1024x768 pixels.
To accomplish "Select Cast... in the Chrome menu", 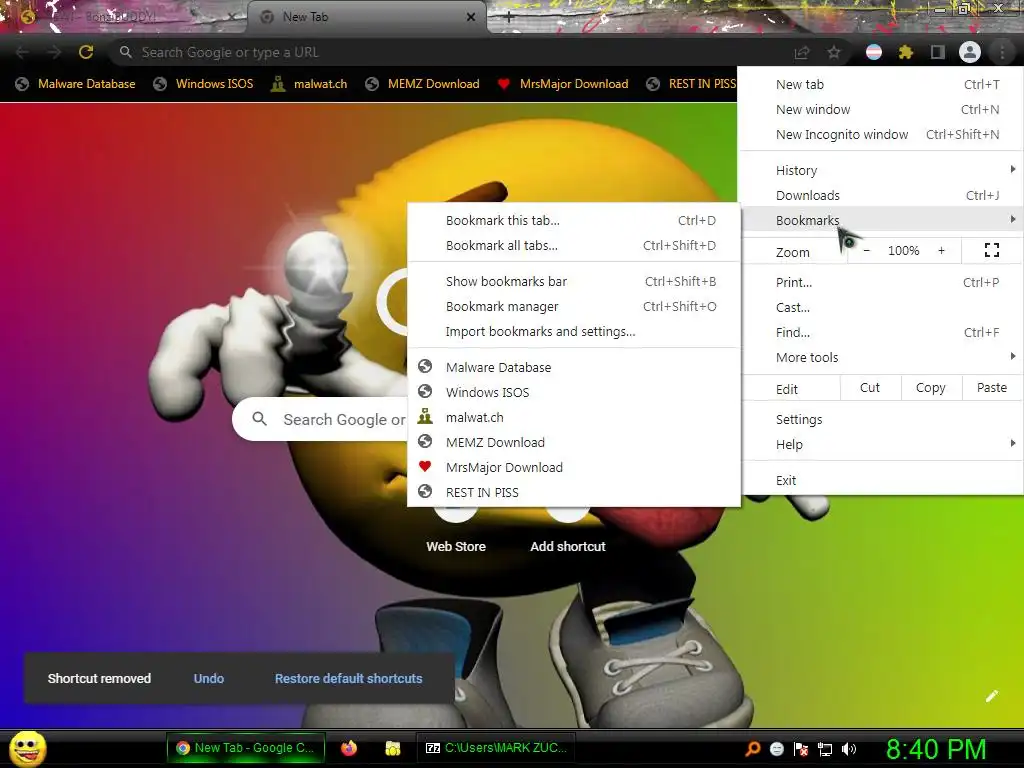I will pyautogui.click(x=882, y=307).
